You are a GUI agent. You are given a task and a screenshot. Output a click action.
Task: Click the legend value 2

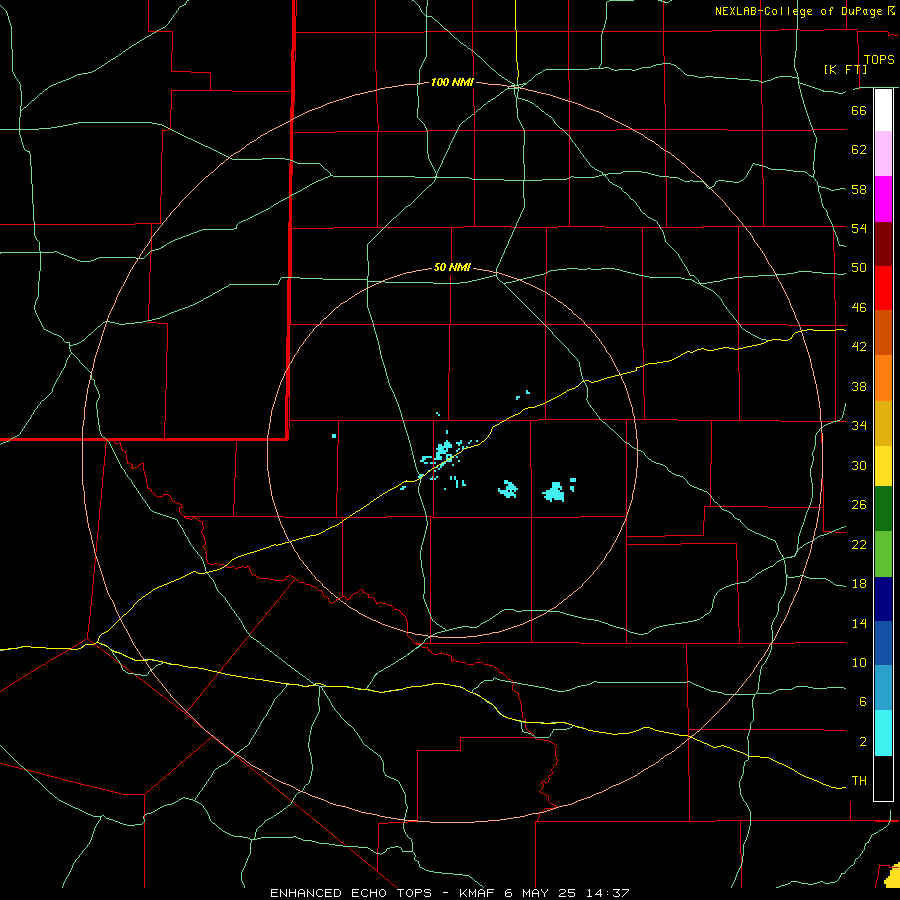pyautogui.click(x=863, y=742)
